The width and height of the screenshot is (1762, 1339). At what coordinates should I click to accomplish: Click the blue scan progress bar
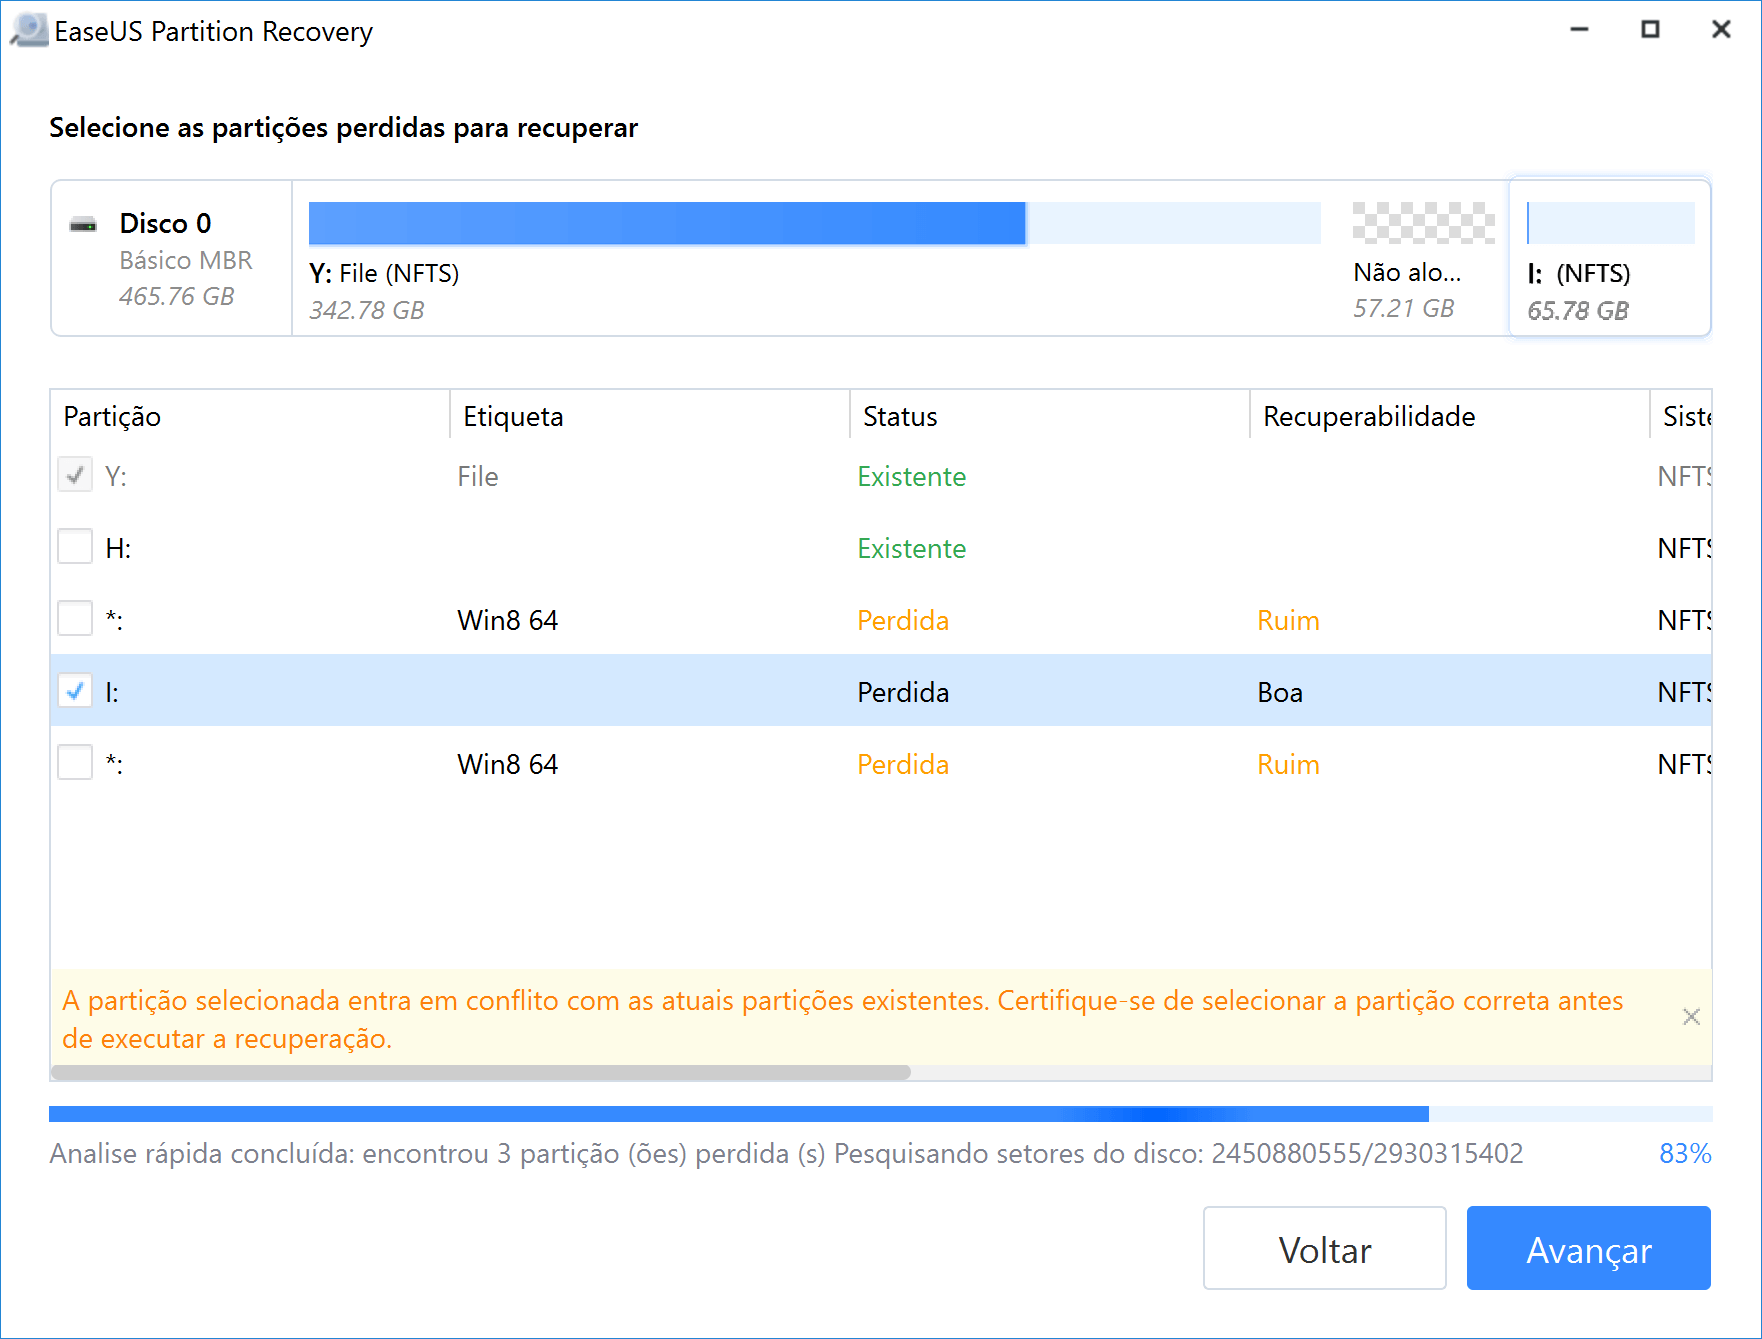coord(880,1114)
